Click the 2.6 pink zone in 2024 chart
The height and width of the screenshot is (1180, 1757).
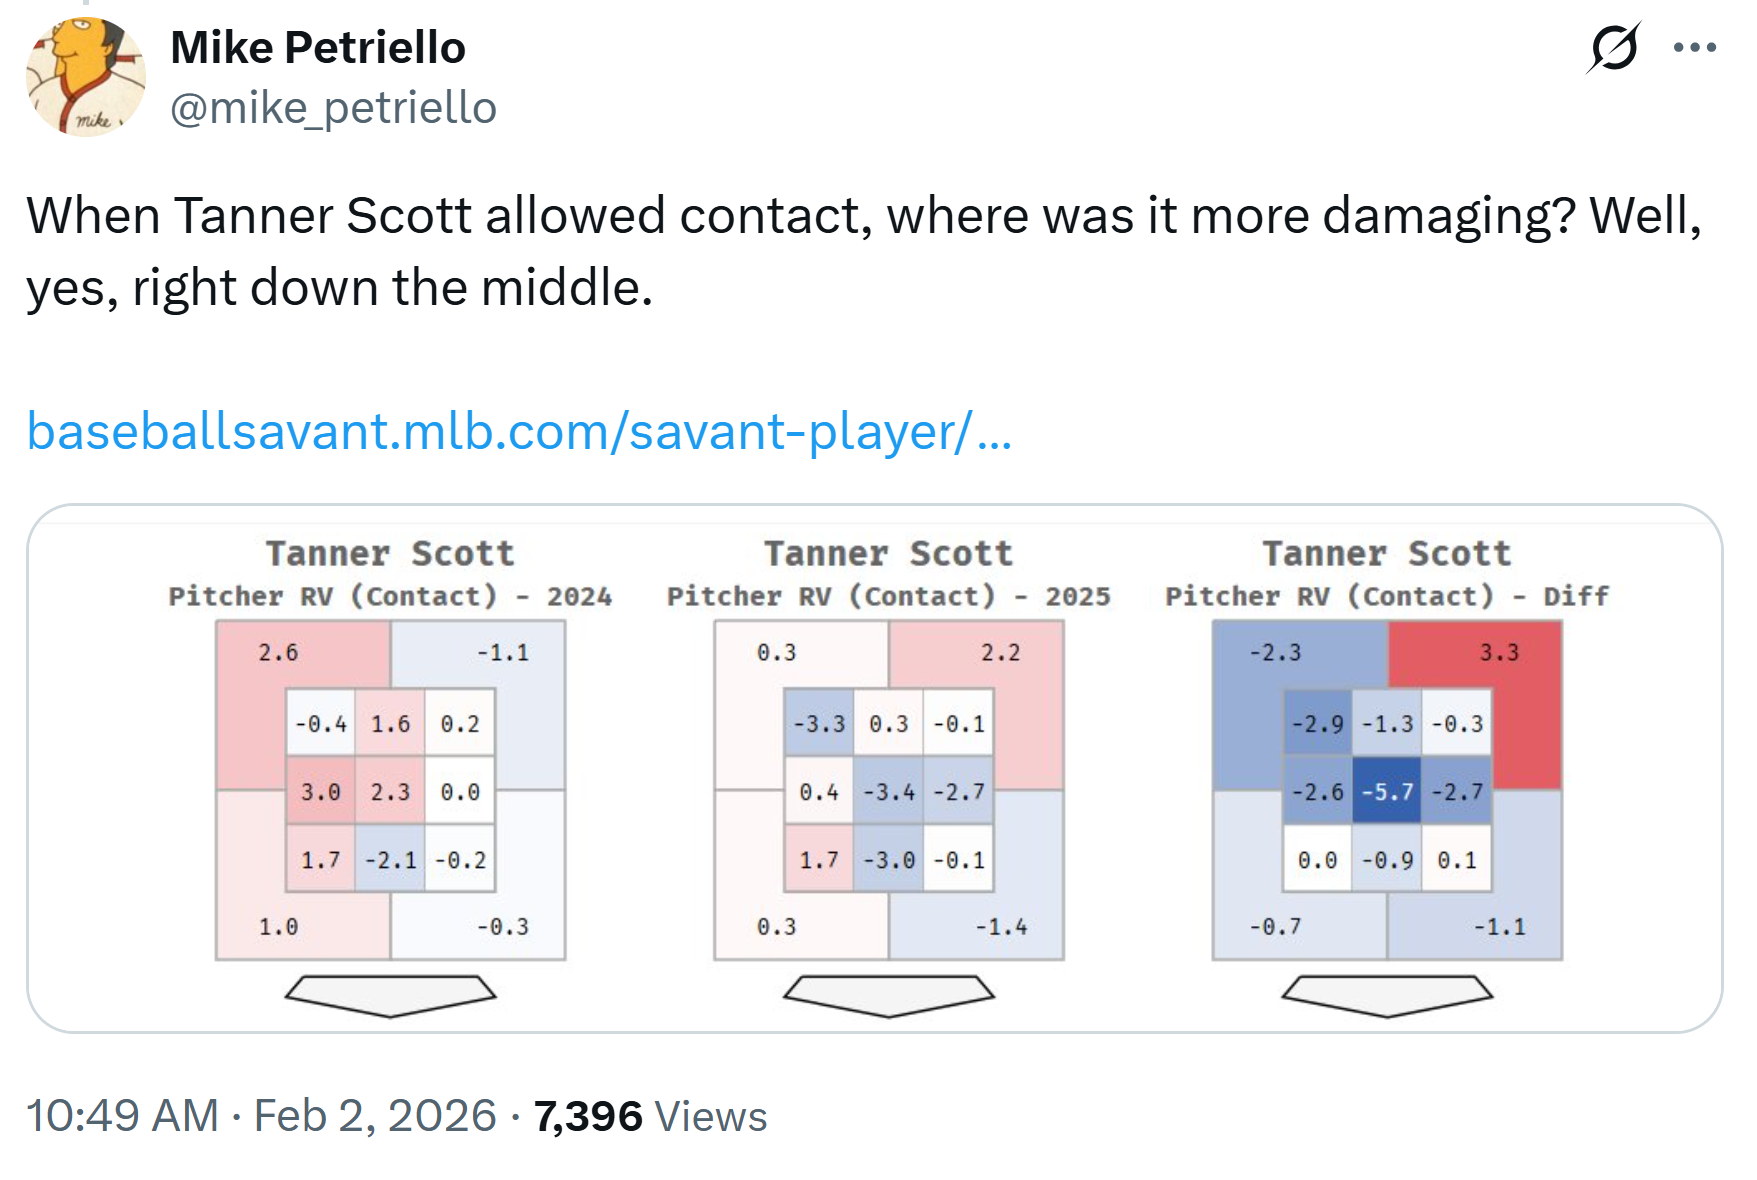click(278, 653)
